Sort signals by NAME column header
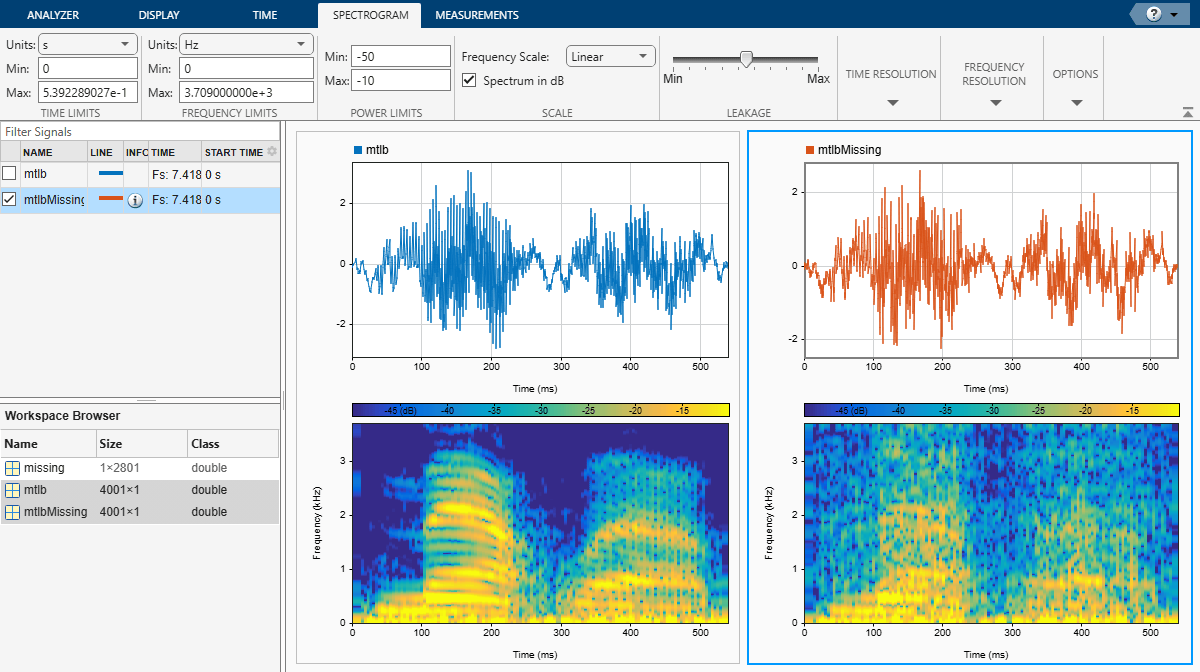The width and height of the screenshot is (1200, 672). tap(53, 152)
